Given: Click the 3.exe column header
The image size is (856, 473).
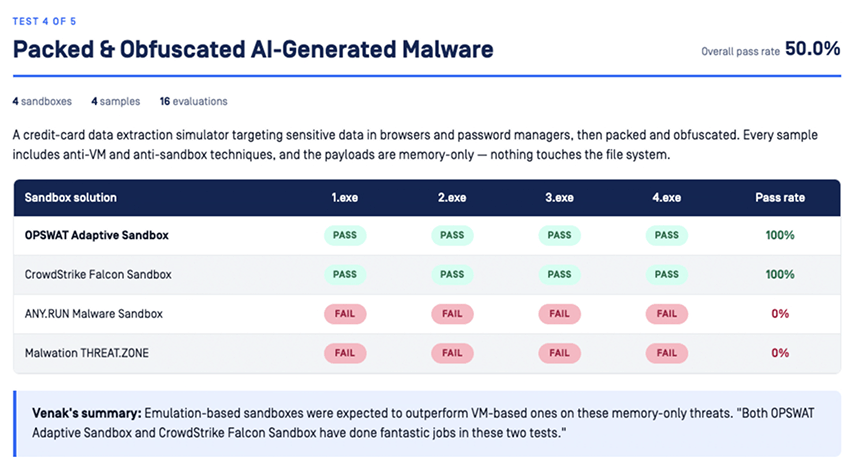Looking at the screenshot, I should tap(559, 198).
